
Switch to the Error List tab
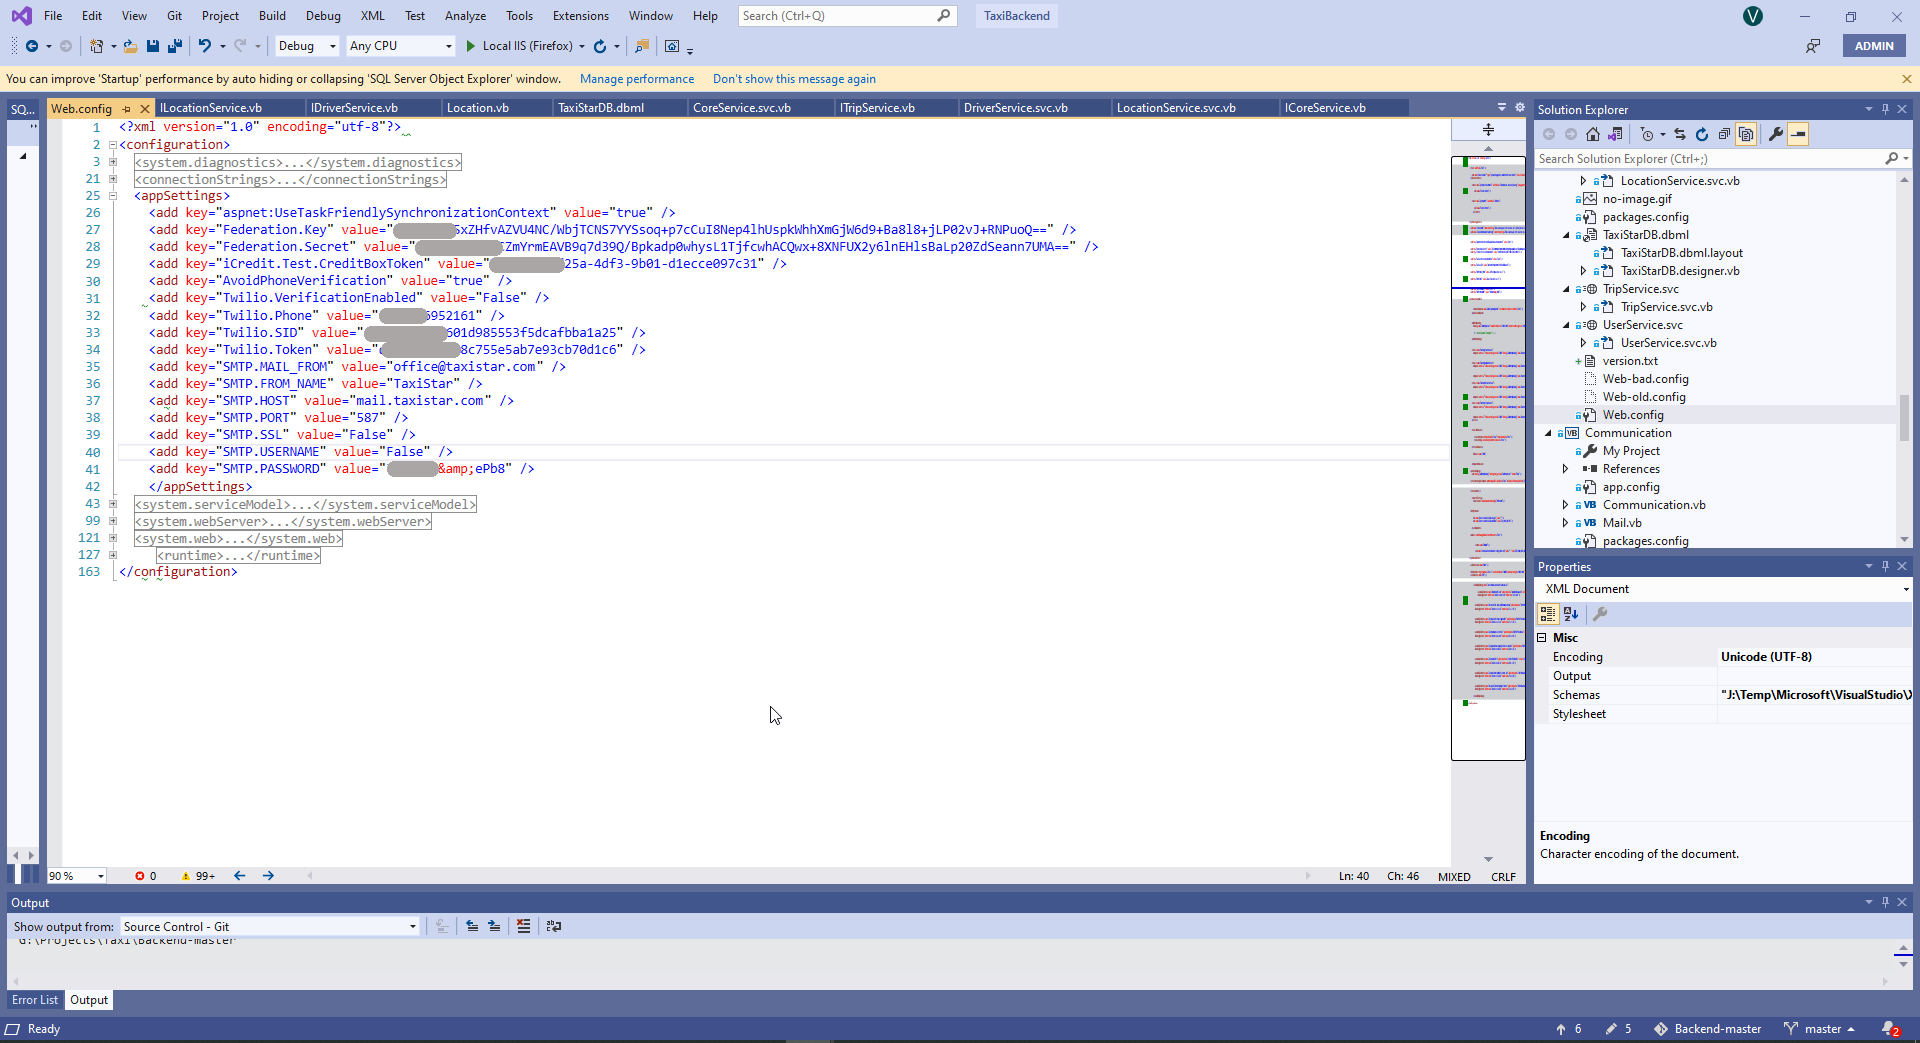[35, 1000]
